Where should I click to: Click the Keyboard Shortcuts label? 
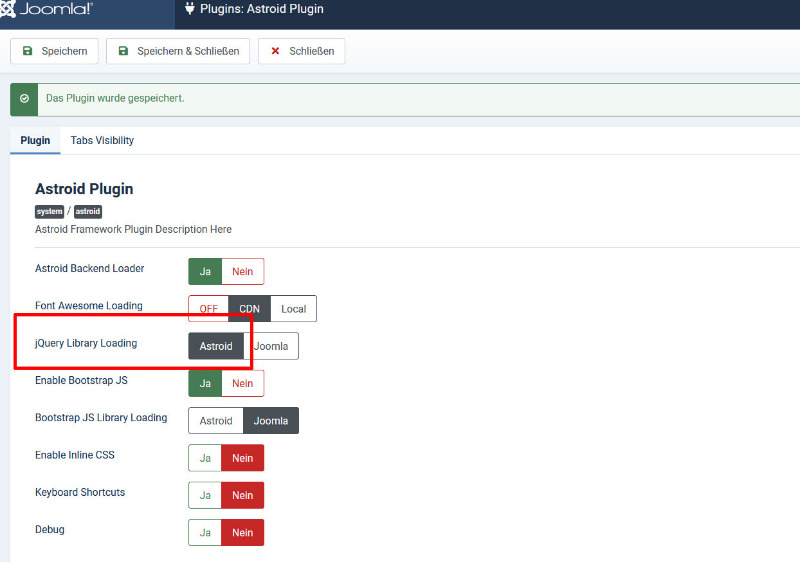(x=80, y=492)
